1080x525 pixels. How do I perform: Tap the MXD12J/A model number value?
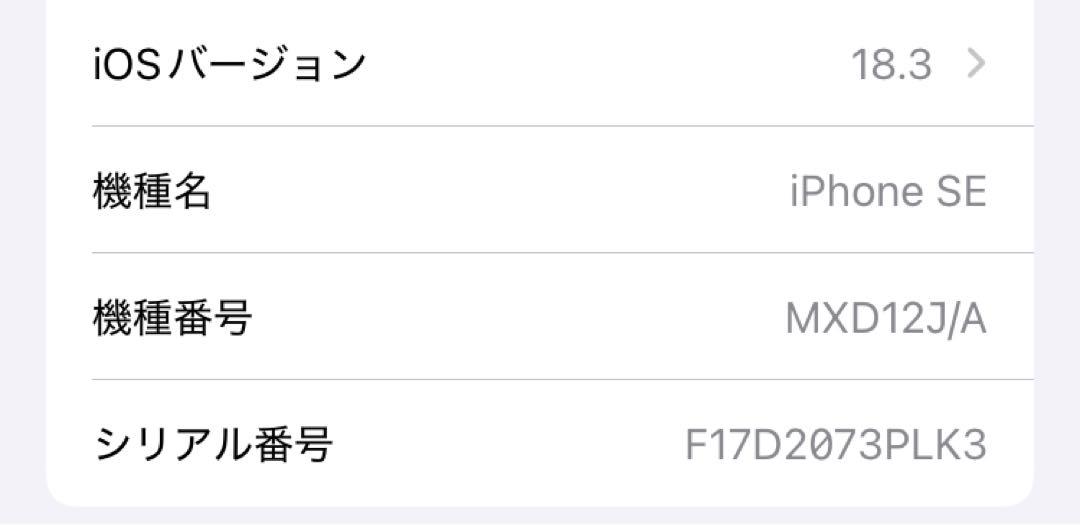pos(886,319)
